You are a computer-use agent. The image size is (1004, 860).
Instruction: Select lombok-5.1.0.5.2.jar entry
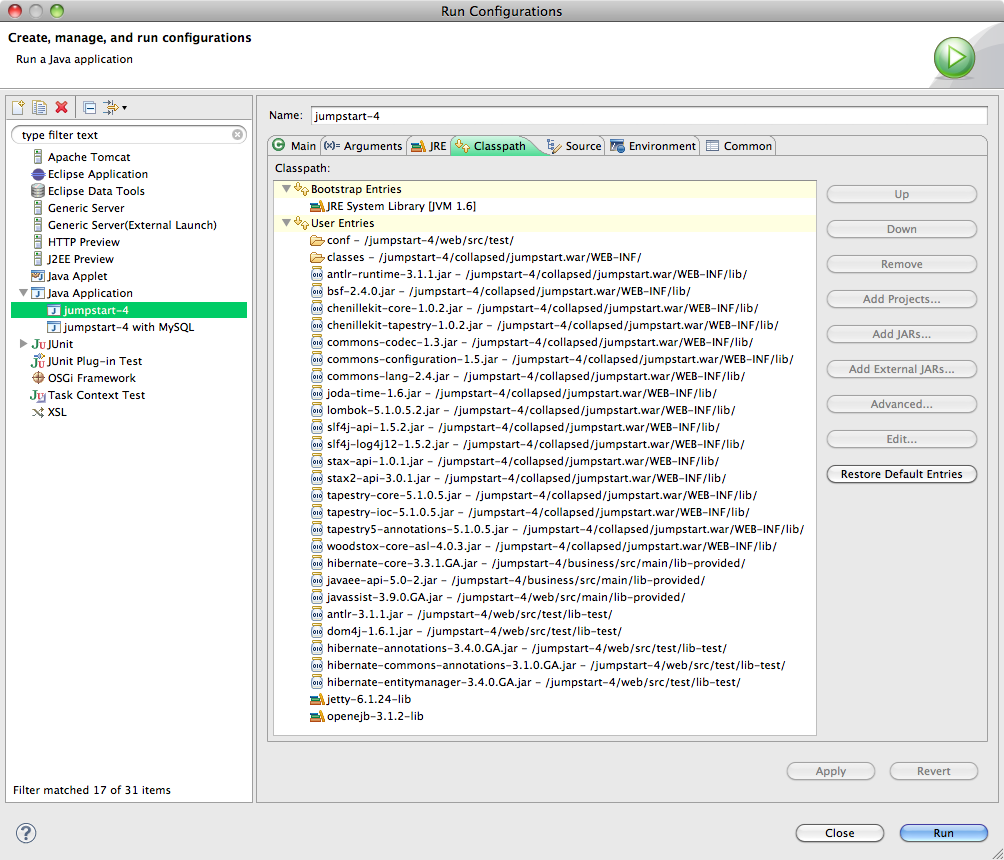tap(522, 410)
